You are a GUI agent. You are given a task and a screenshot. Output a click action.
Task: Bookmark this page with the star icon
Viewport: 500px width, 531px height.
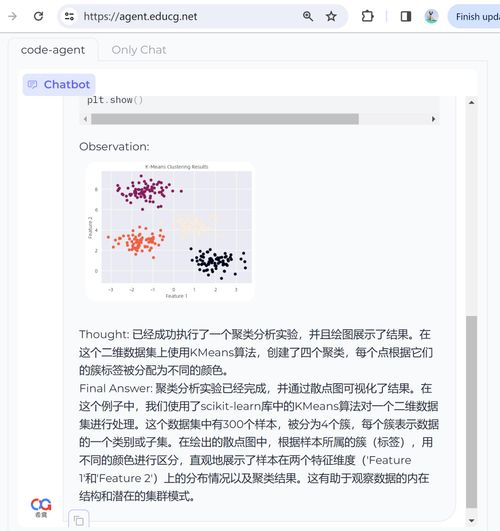[x=331, y=16]
